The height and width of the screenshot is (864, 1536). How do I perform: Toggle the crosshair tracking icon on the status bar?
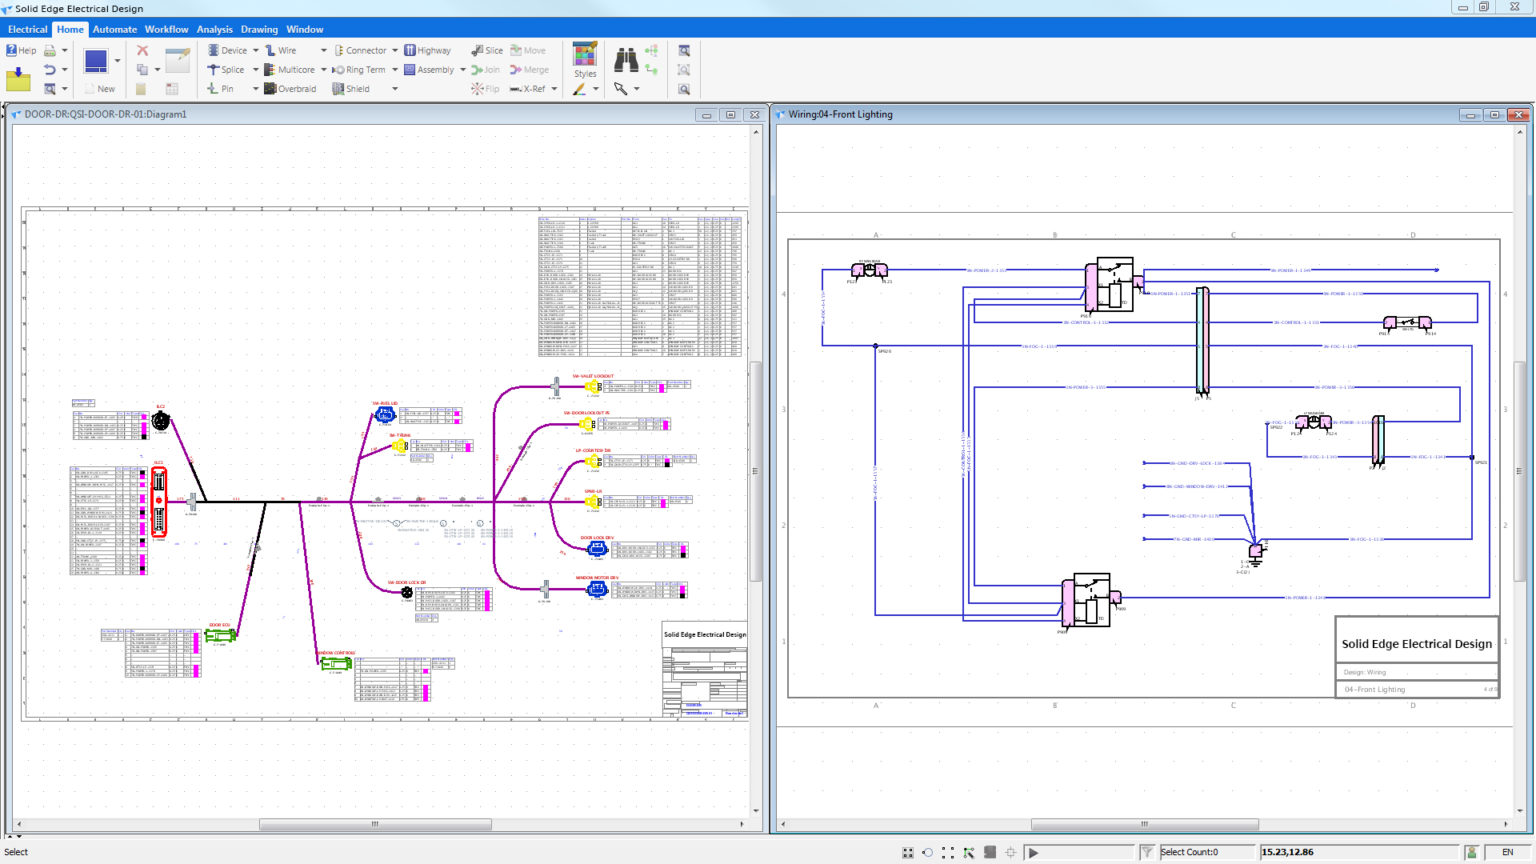pos(1008,852)
